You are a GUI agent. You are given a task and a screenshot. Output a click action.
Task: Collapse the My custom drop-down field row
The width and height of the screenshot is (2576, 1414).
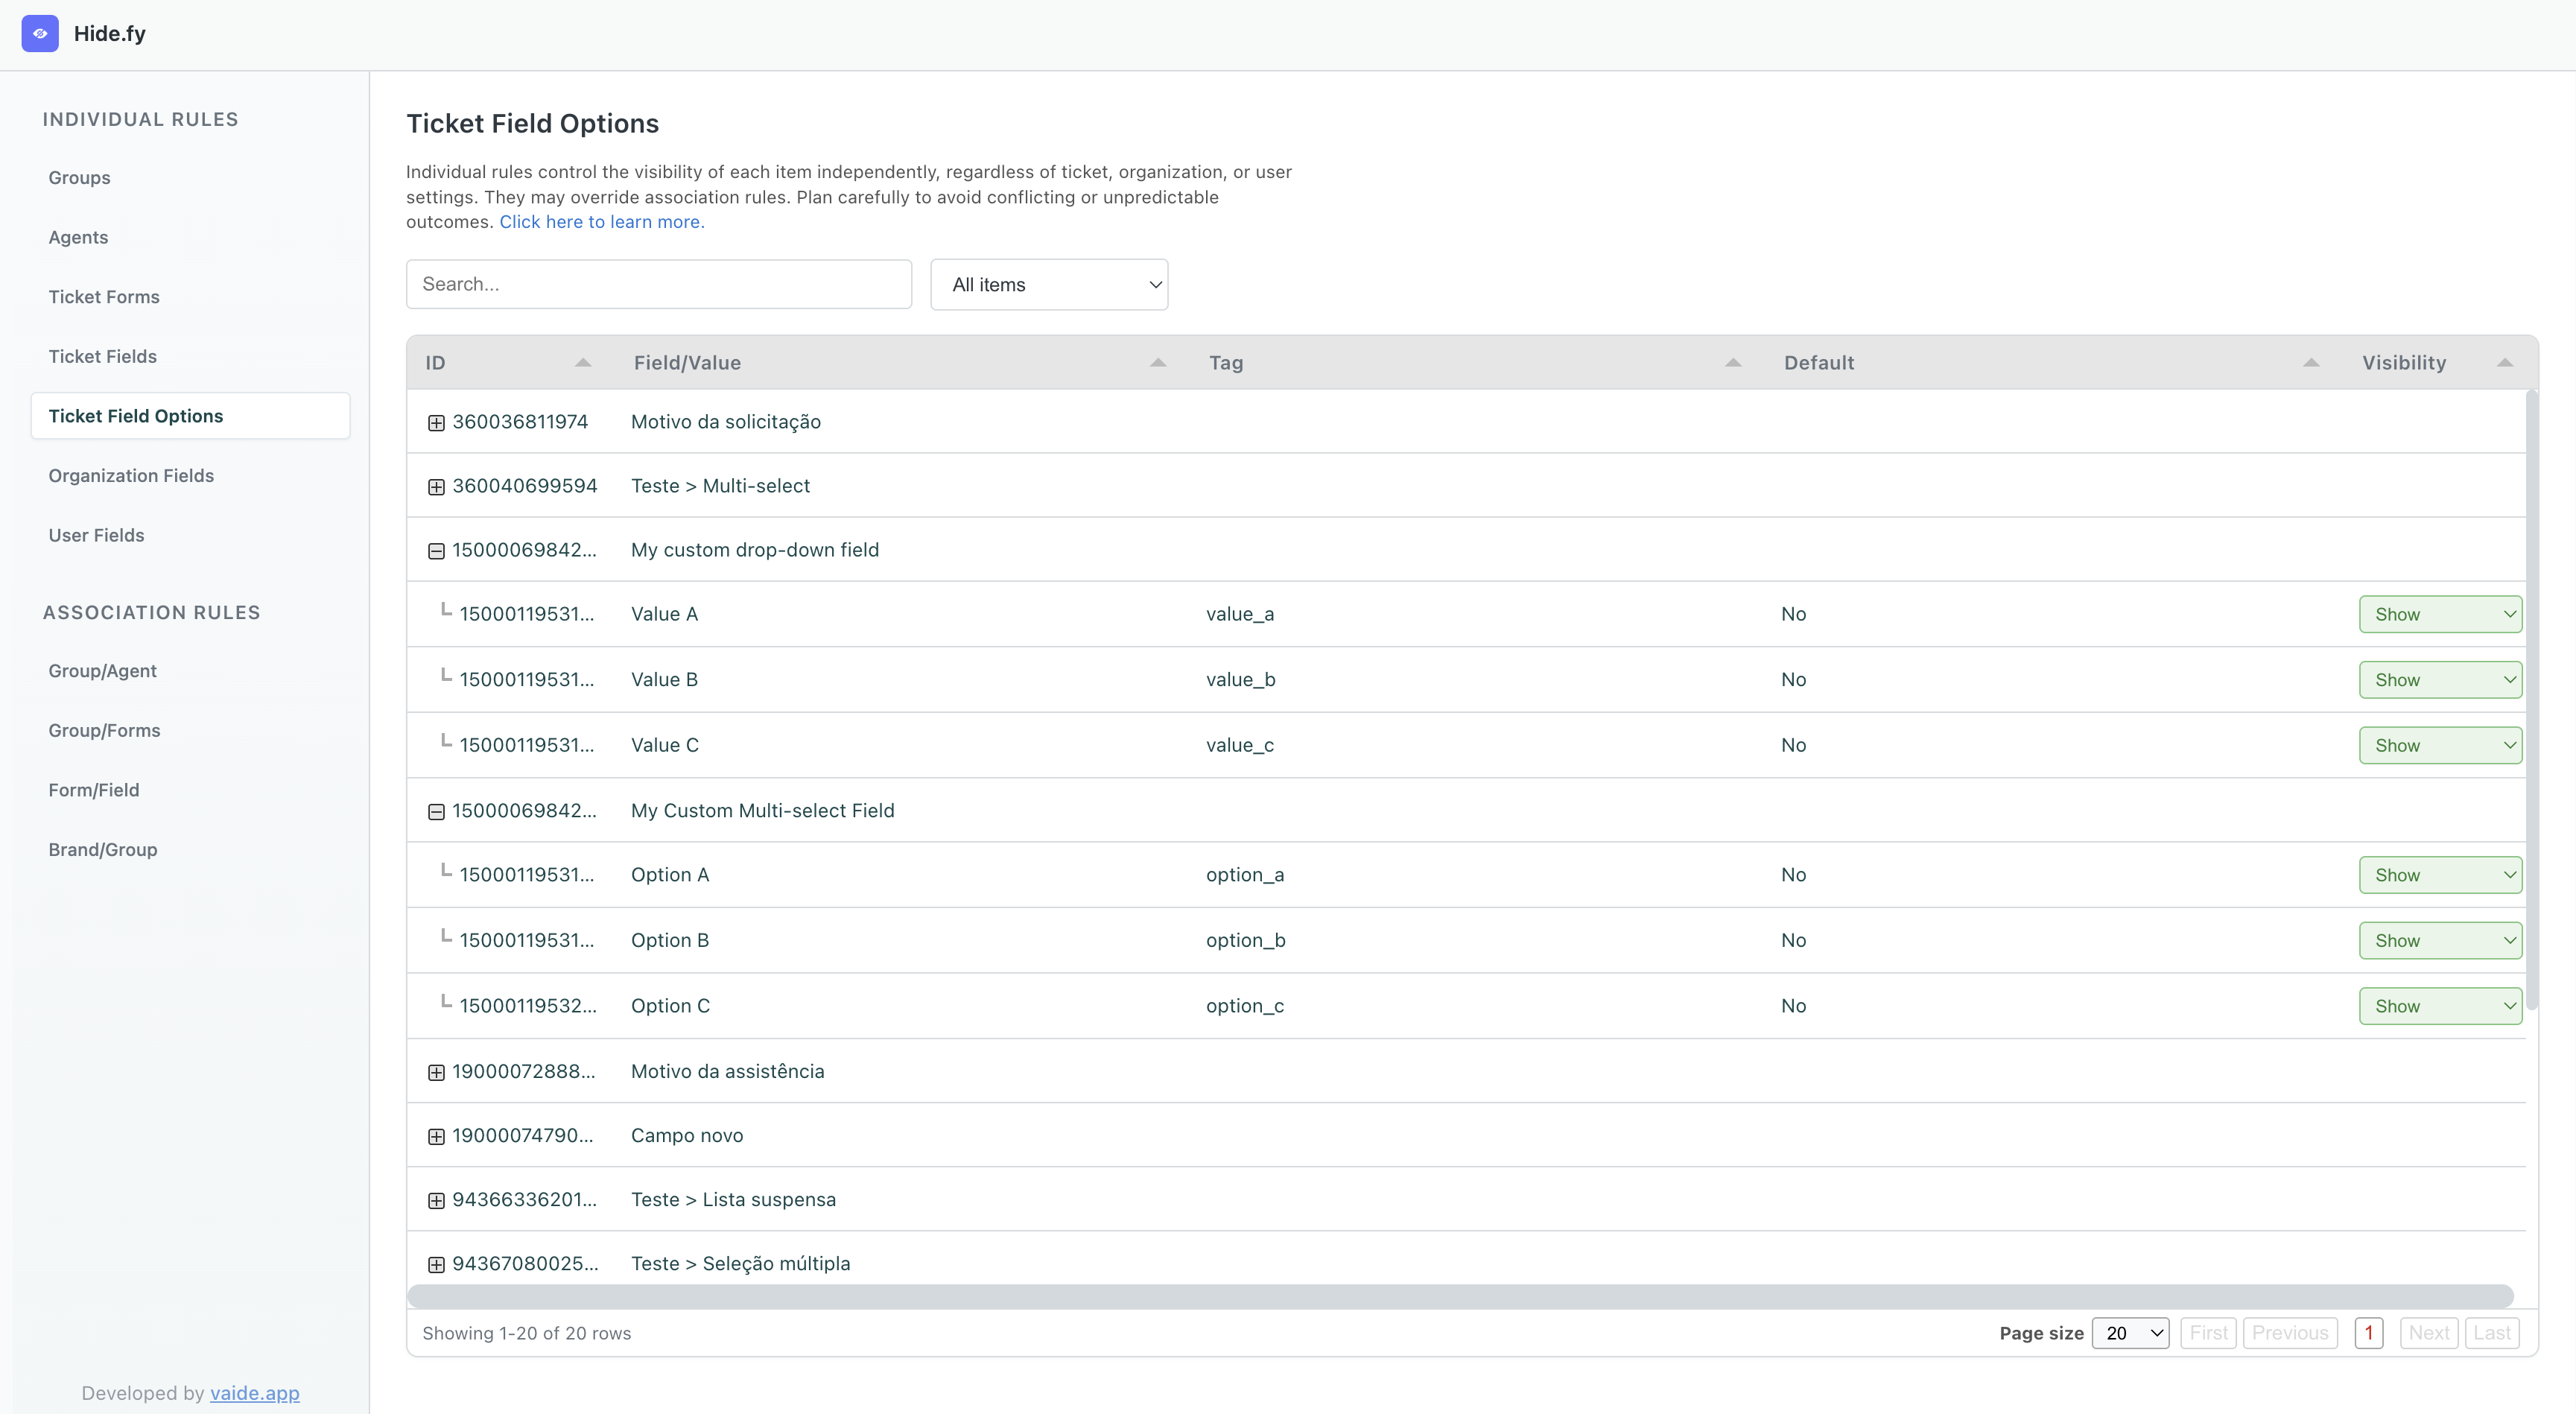[436, 551]
